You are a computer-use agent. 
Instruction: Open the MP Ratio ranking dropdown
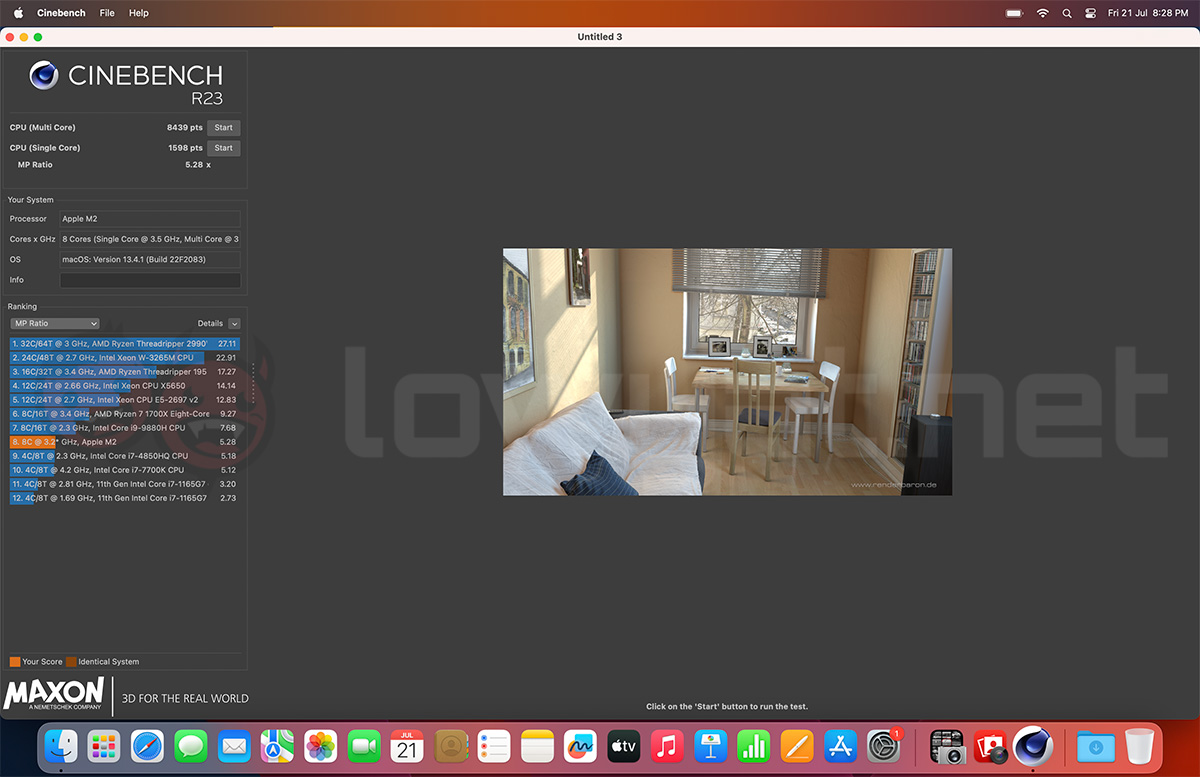tap(55, 324)
